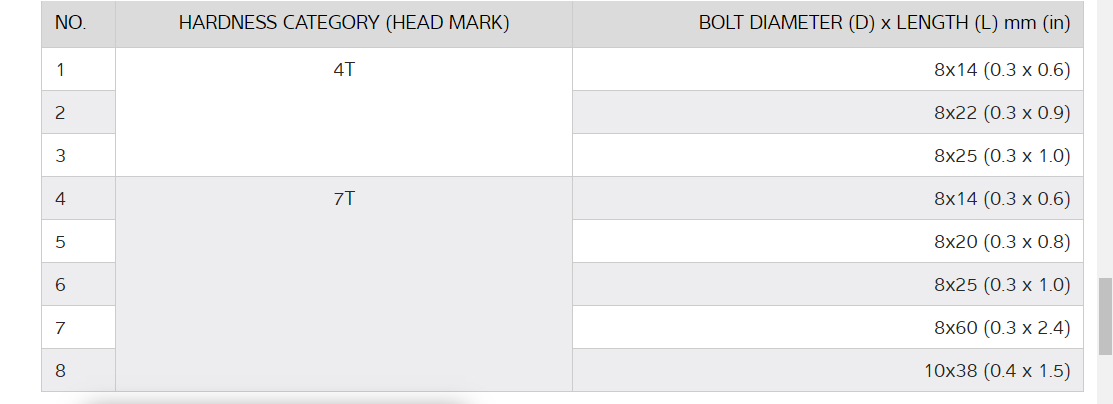Click the vertical scrollbar thumb

point(1104,314)
